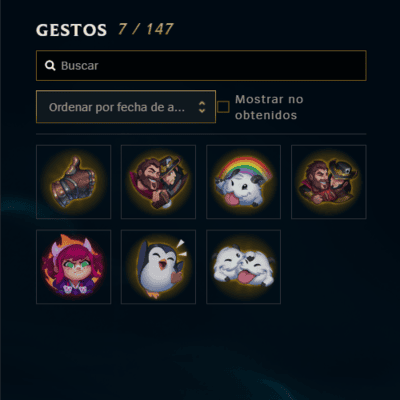This screenshot has width=400, height=400.
Task: Open the Ordenar por fecha dropdown
Action: tap(126, 107)
